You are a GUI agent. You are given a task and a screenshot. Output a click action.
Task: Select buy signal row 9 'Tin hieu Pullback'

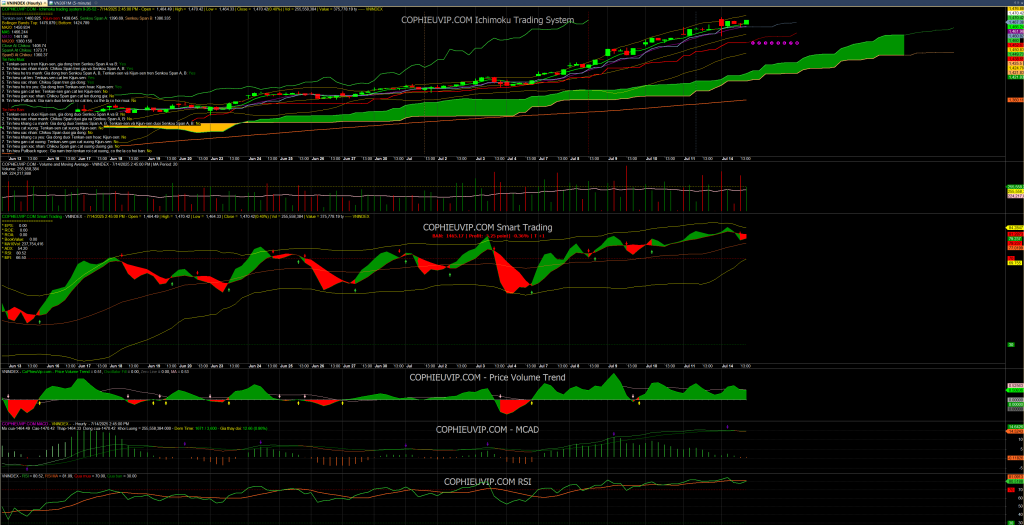tap(69, 101)
